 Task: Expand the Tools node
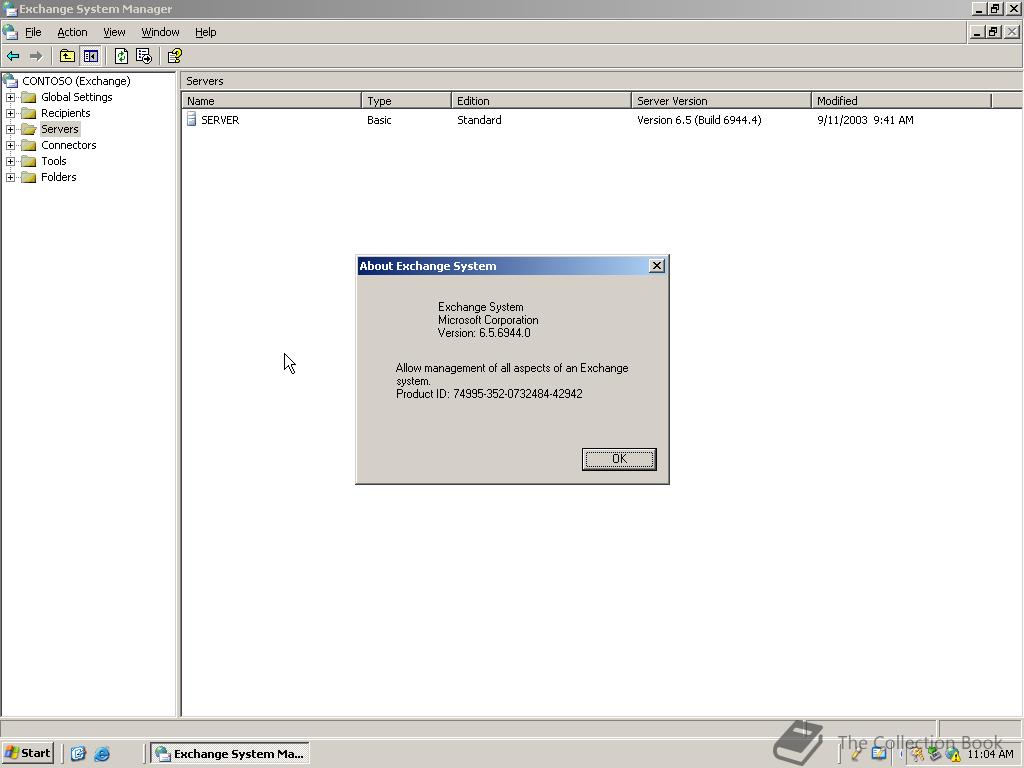tap(10, 161)
